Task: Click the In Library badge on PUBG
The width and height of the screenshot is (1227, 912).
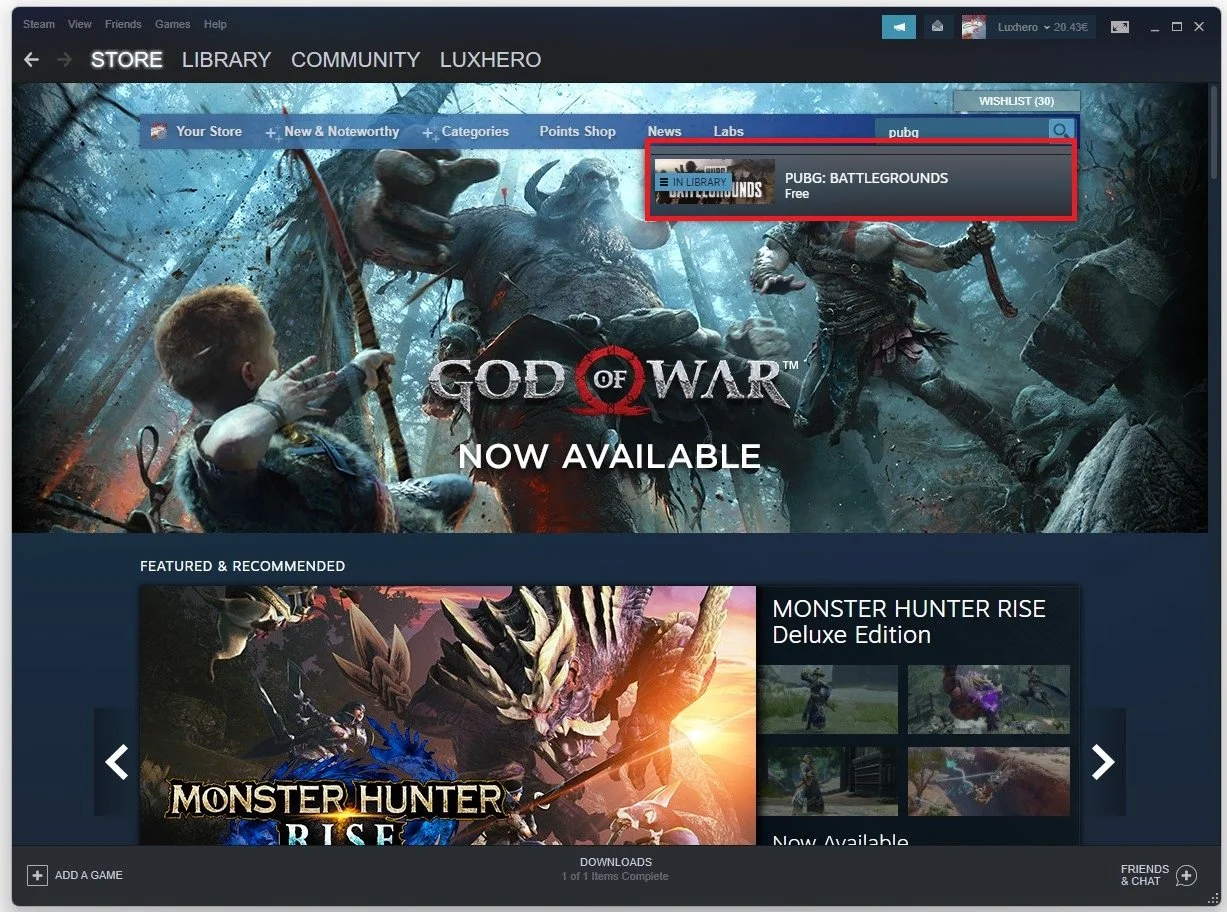Action: [693, 182]
